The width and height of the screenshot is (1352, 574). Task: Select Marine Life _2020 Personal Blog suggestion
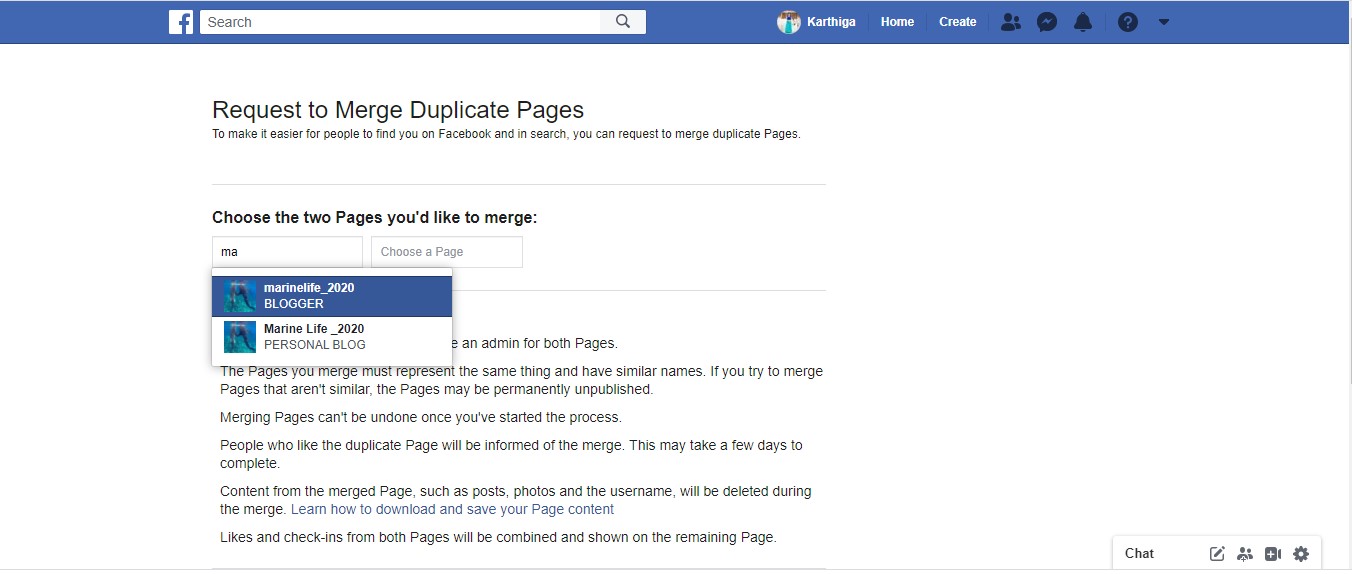coord(332,337)
